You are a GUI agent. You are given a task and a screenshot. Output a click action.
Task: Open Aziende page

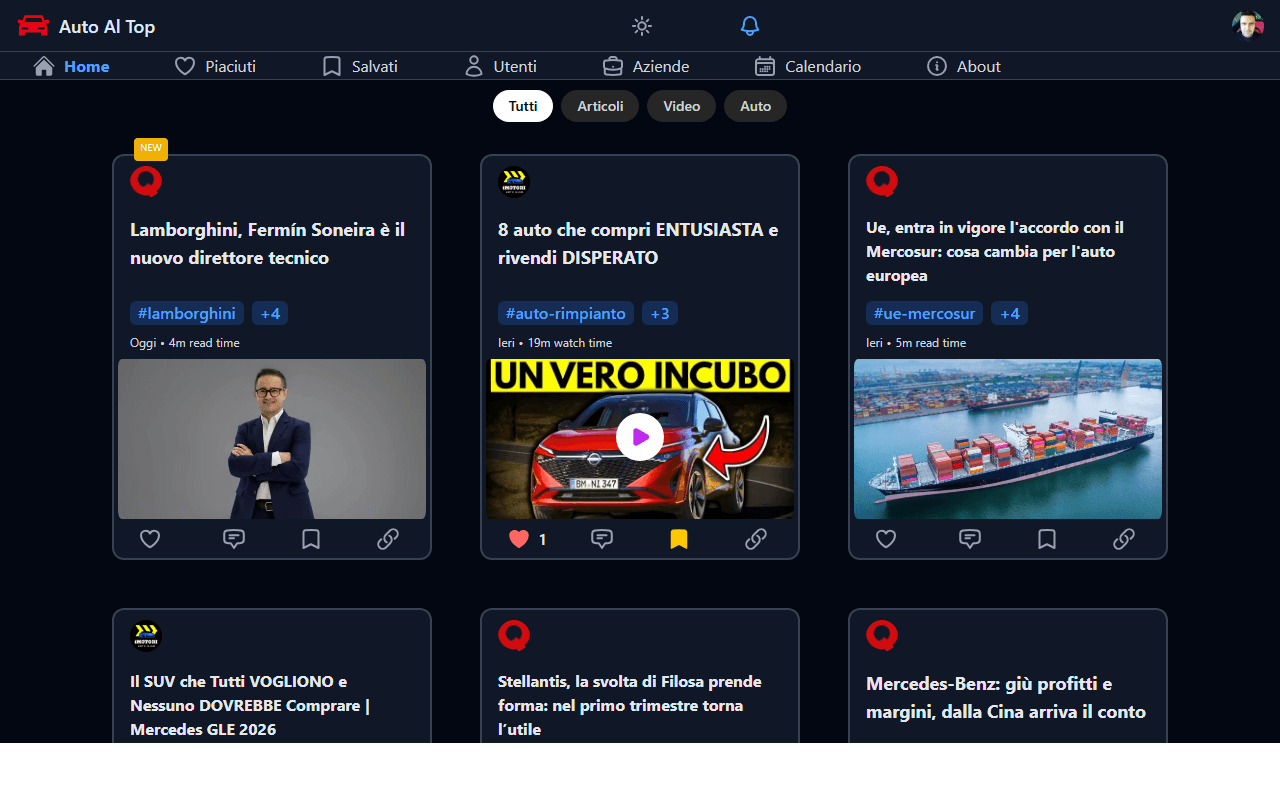(x=646, y=66)
